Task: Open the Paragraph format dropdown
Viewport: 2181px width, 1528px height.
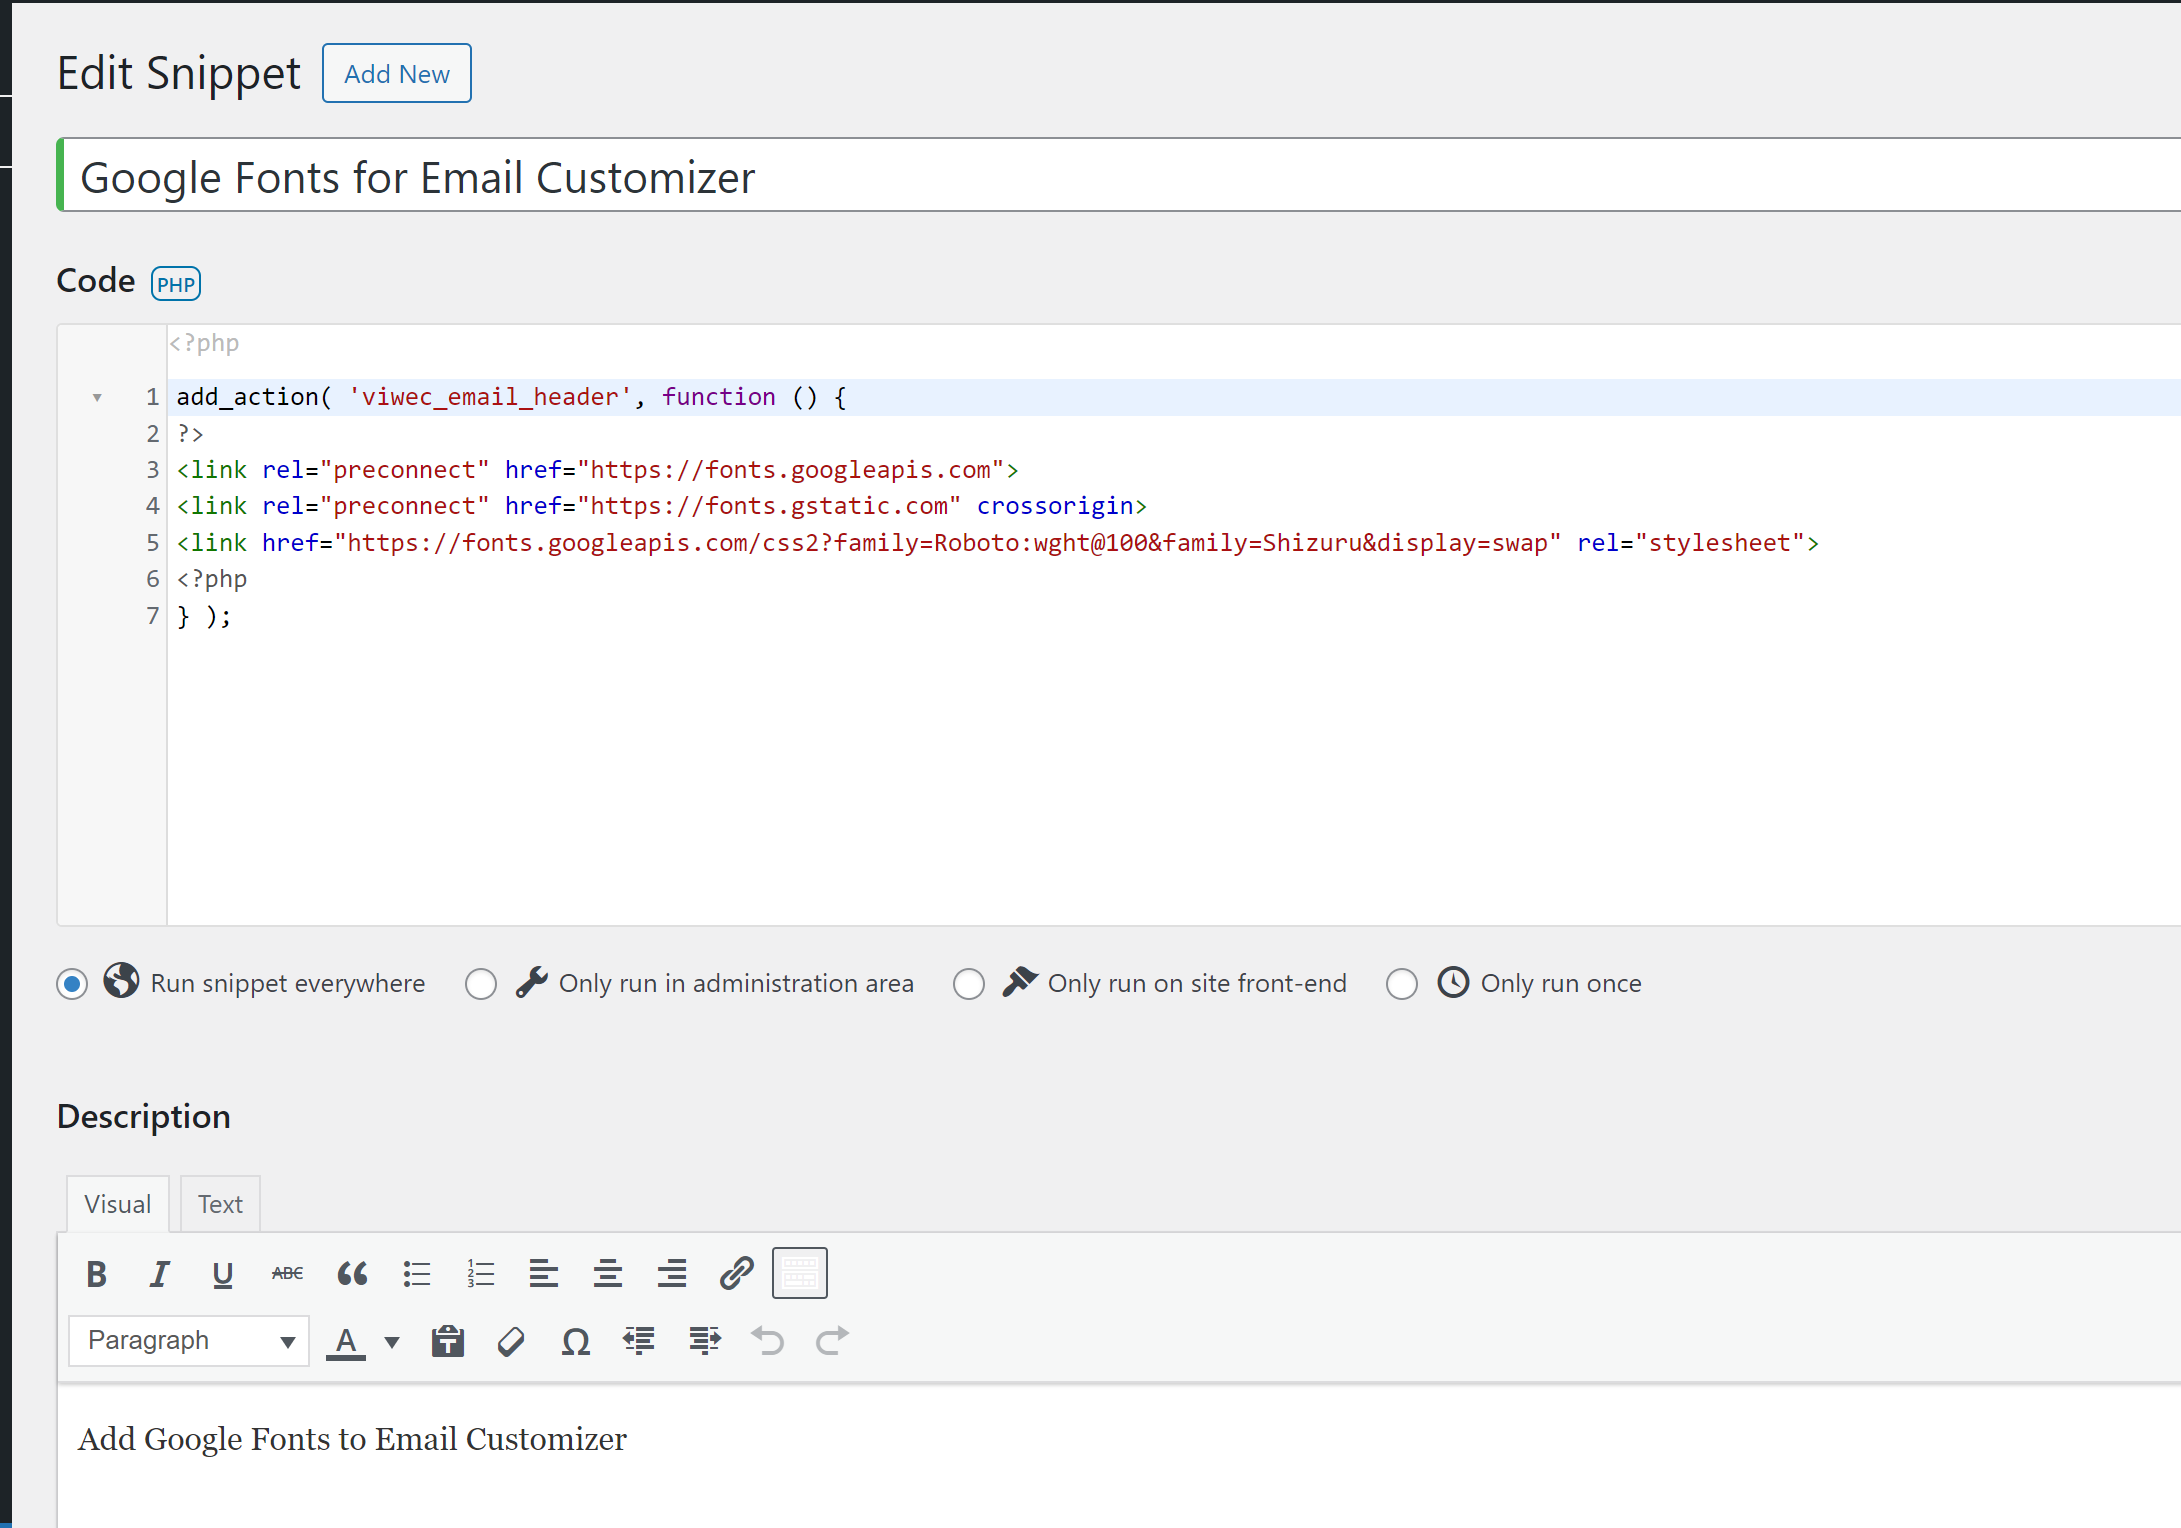Action: click(189, 1341)
